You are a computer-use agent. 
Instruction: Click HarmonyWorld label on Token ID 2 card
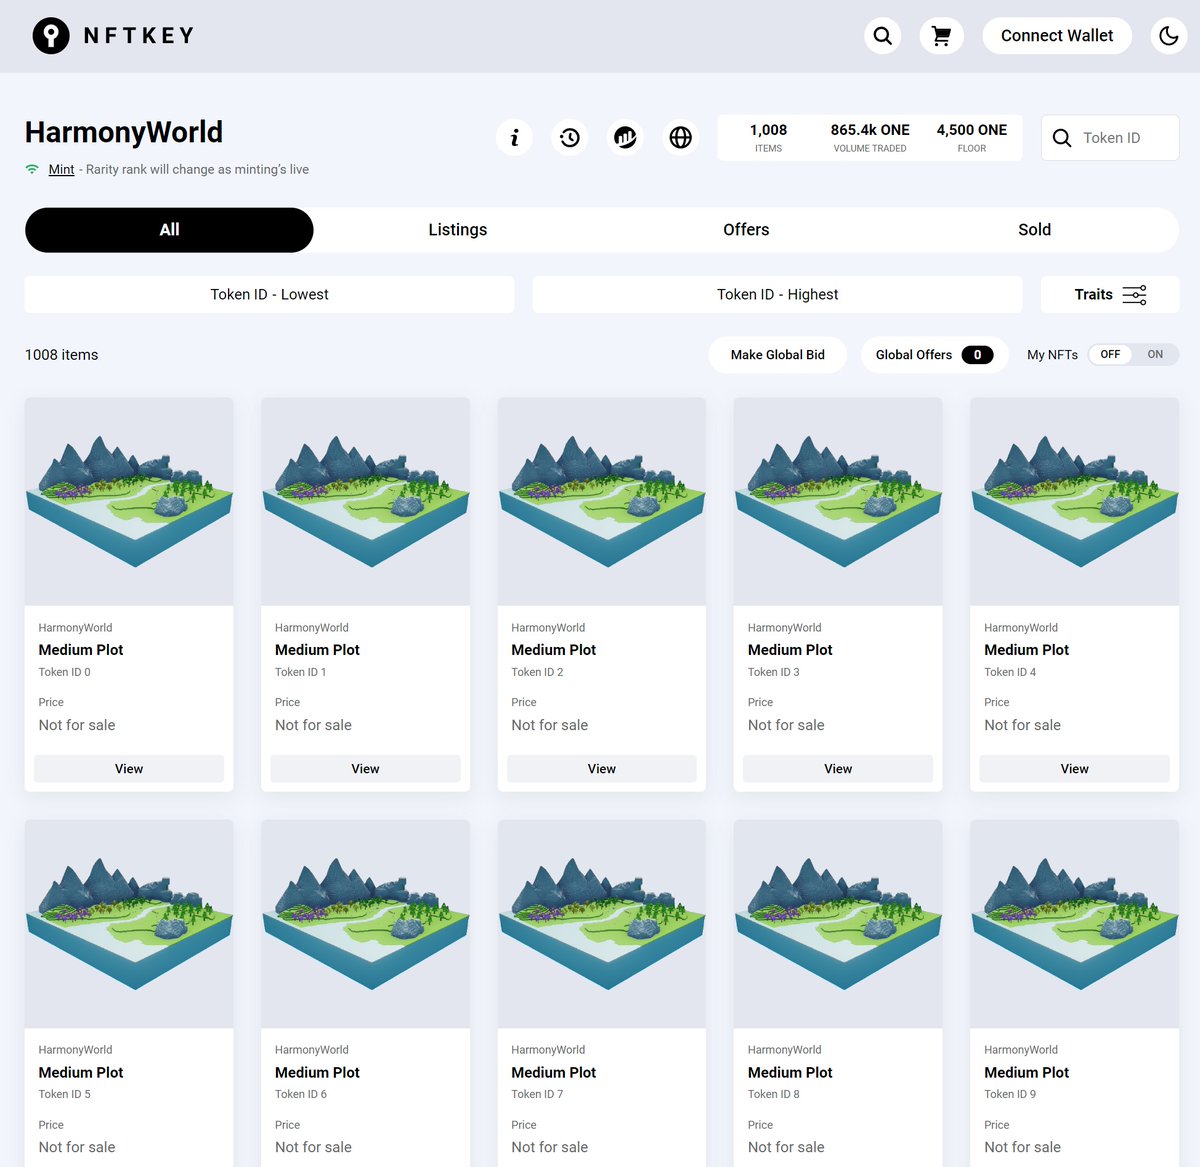click(548, 628)
